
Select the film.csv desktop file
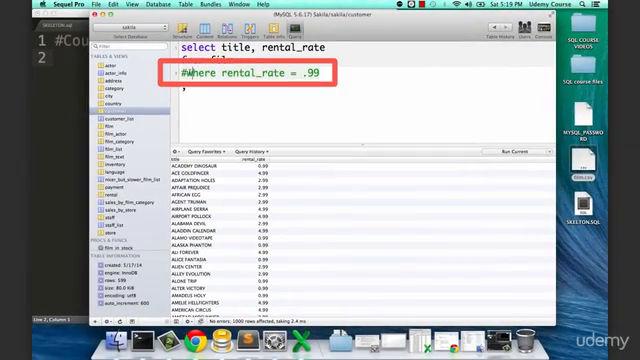click(583, 164)
